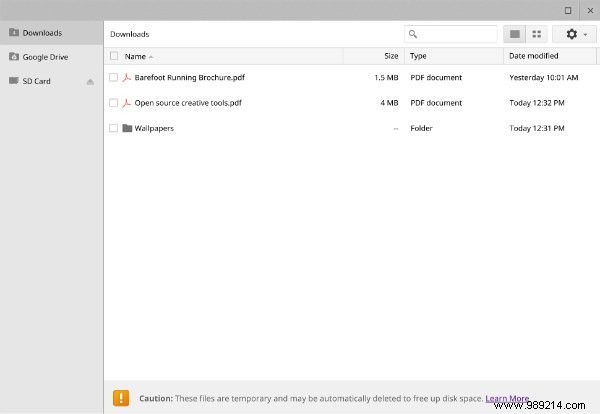Open Google Drive in the sidebar
Screen dimensions: 600x414
pyautogui.click(x=44, y=57)
